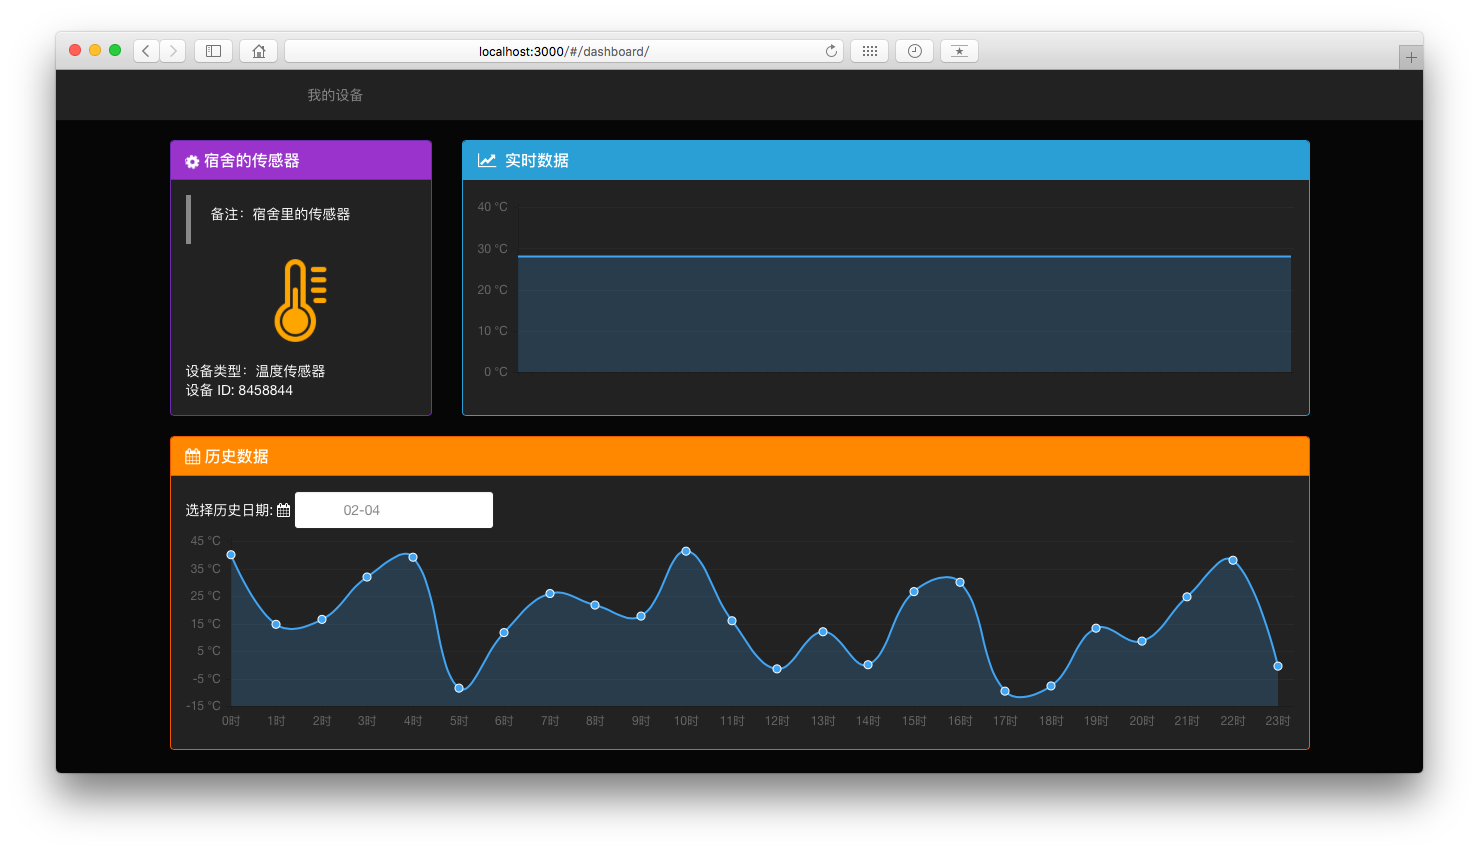Screen dimensions: 1479x853
Task: Click the 选择历史日期 label
Action: click(x=229, y=510)
